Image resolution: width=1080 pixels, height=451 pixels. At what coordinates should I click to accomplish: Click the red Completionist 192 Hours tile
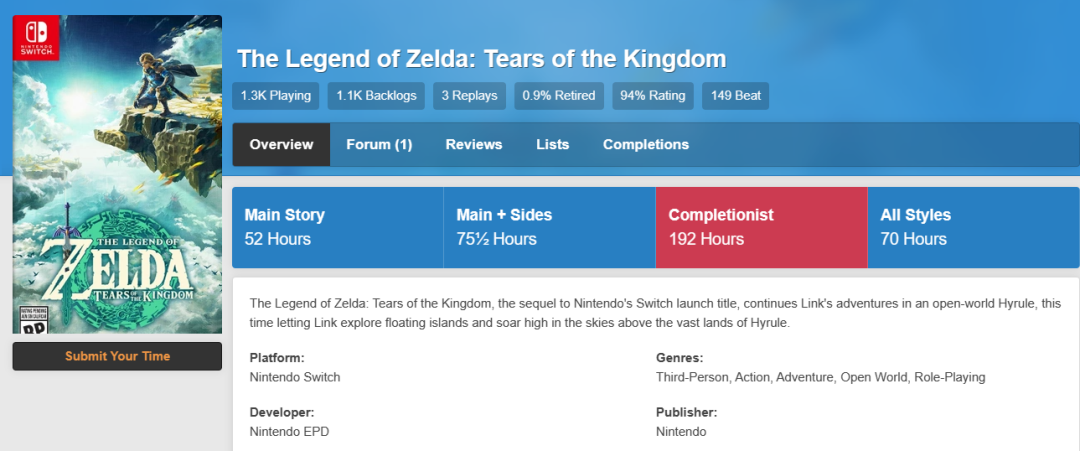tap(761, 227)
